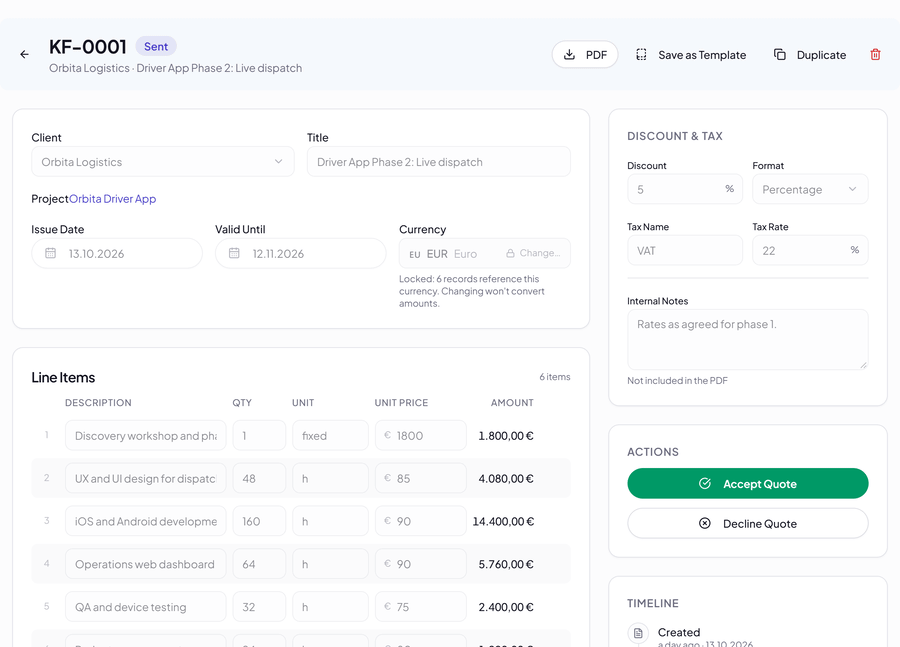The height and width of the screenshot is (647, 900).
Task: Click the Discount value field
Action: coord(685,189)
